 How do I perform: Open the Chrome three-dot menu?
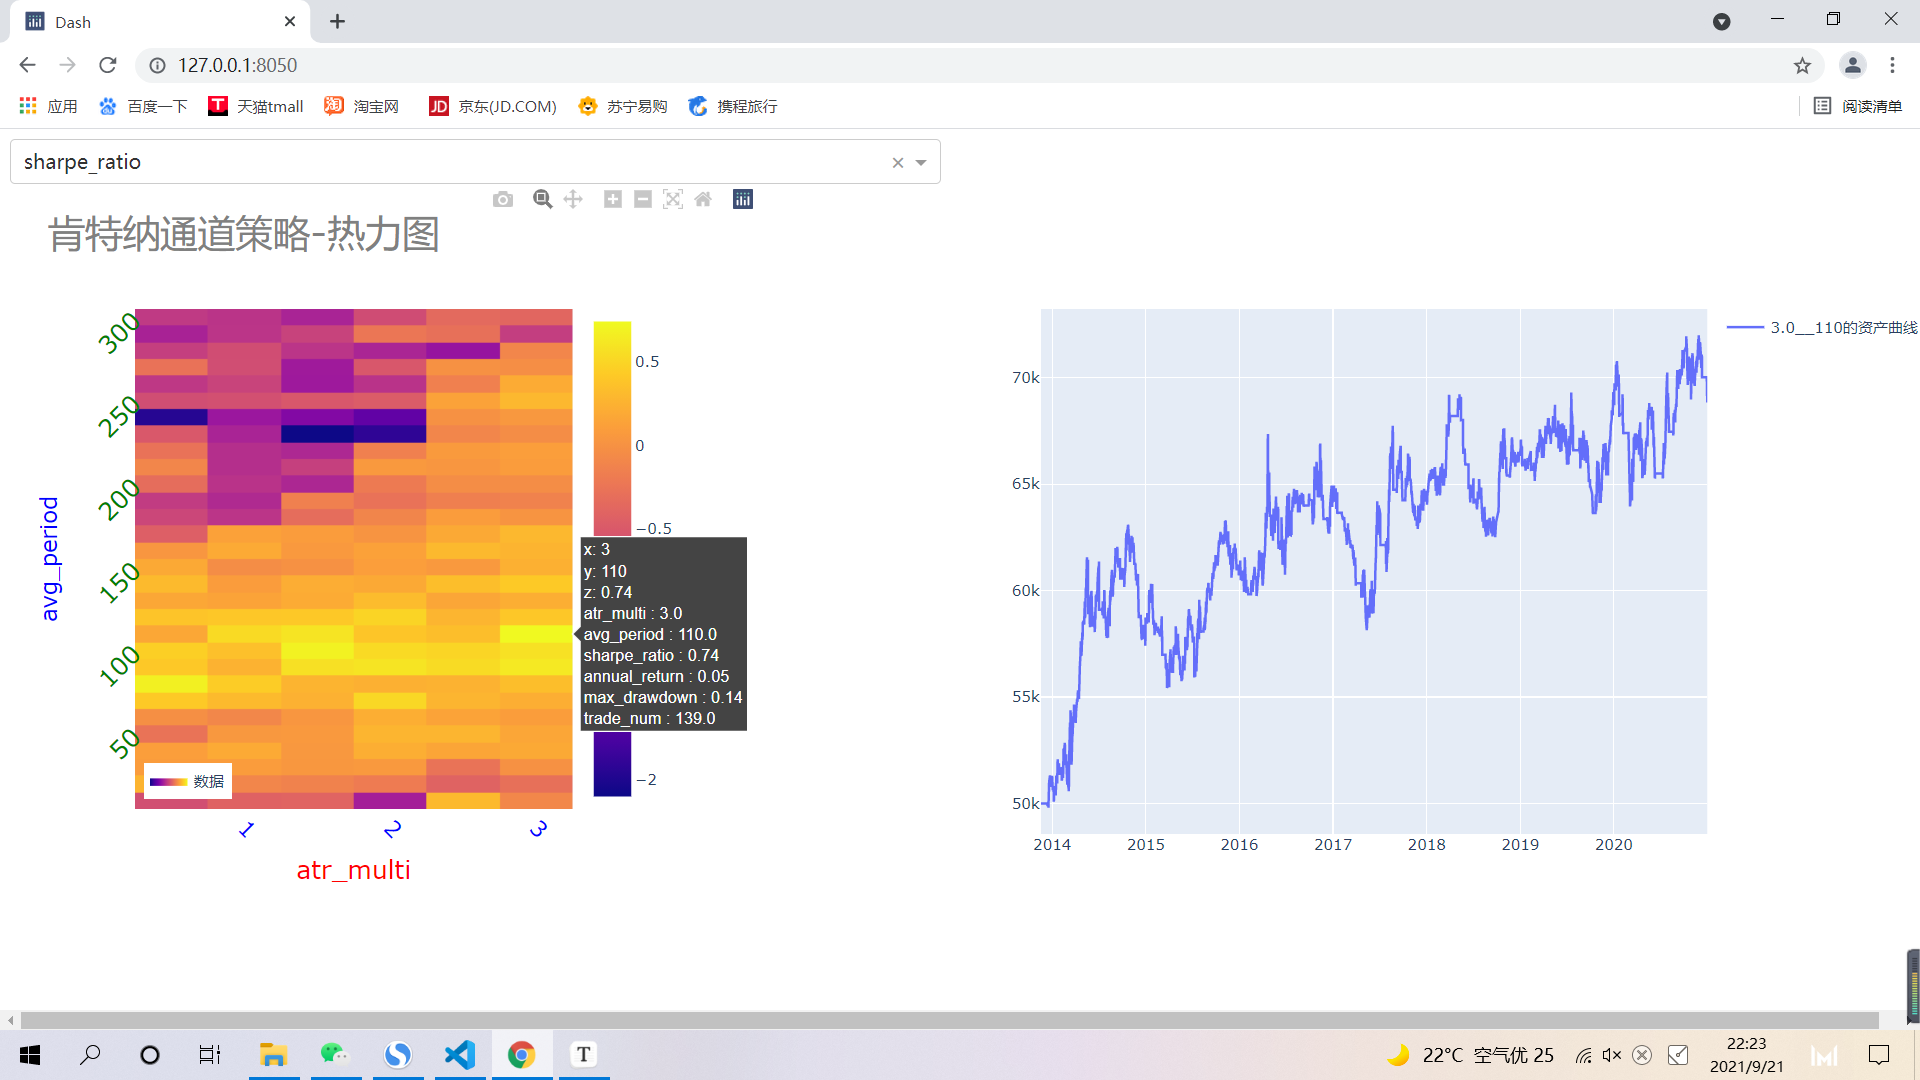[1892, 65]
